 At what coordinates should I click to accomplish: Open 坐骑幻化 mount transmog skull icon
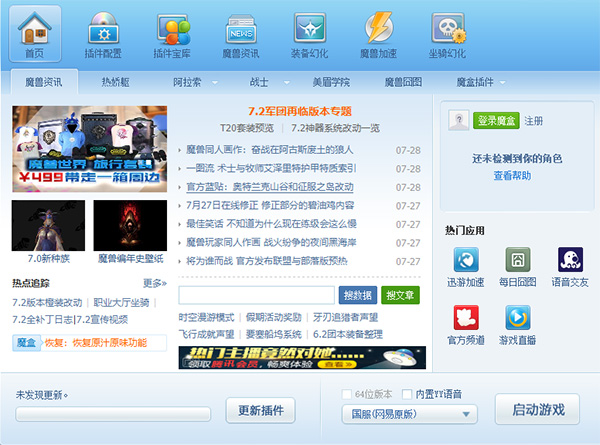[x=447, y=34]
